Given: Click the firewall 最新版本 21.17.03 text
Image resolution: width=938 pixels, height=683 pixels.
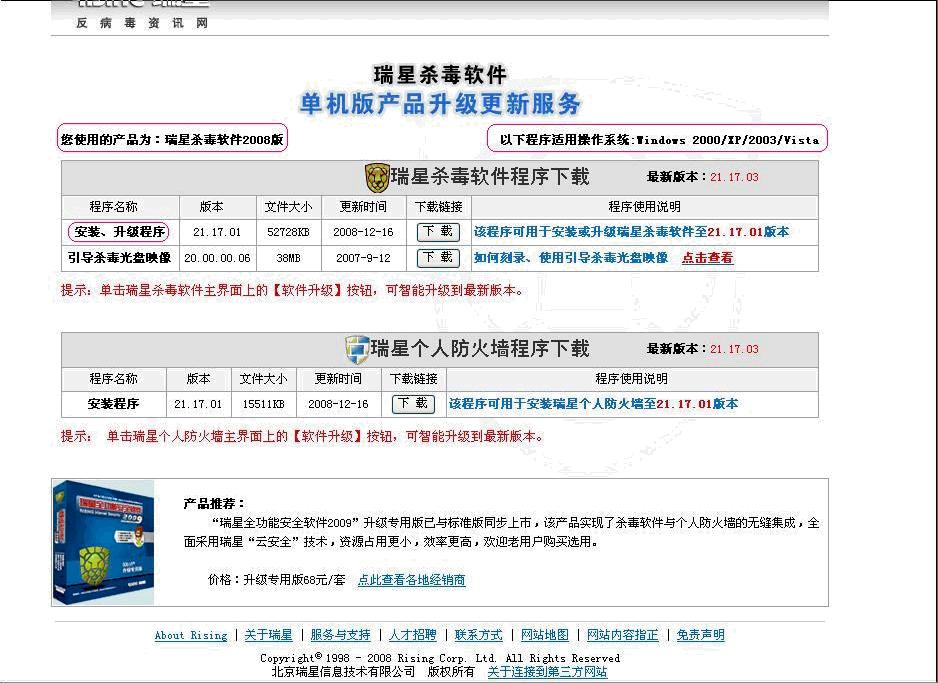Looking at the screenshot, I should tap(702, 349).
